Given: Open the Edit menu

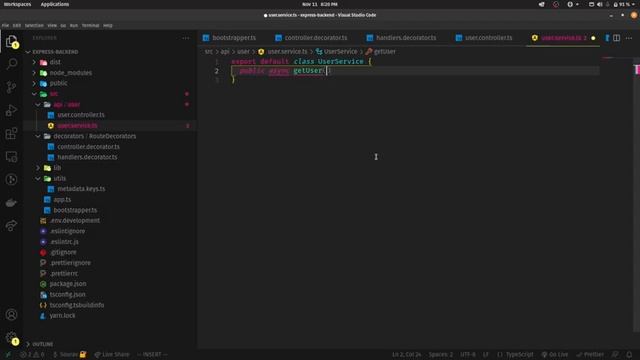Looking at the screenshot, I should (17, 25).
